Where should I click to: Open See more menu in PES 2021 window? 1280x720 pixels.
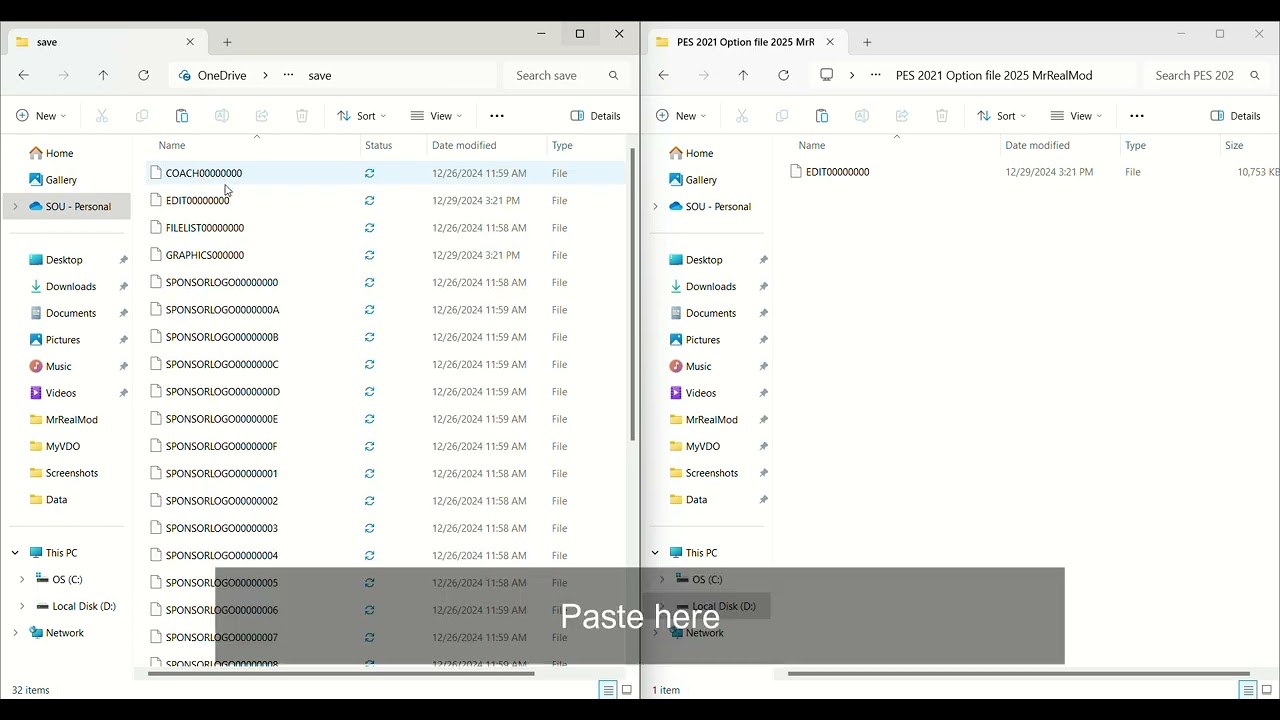tap(1137, 116)
